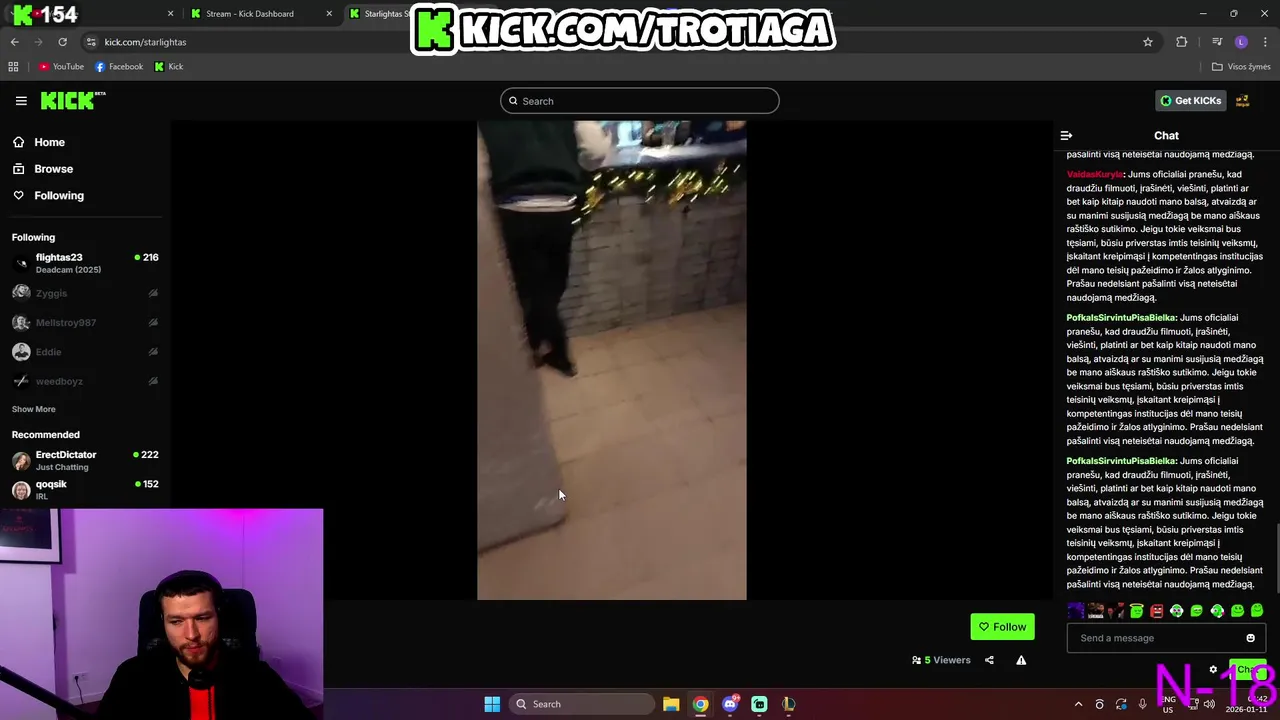The width and height of the screenshot is (1280, 720).
Task: Open the Windows Start menu
Action: point(492,704)
